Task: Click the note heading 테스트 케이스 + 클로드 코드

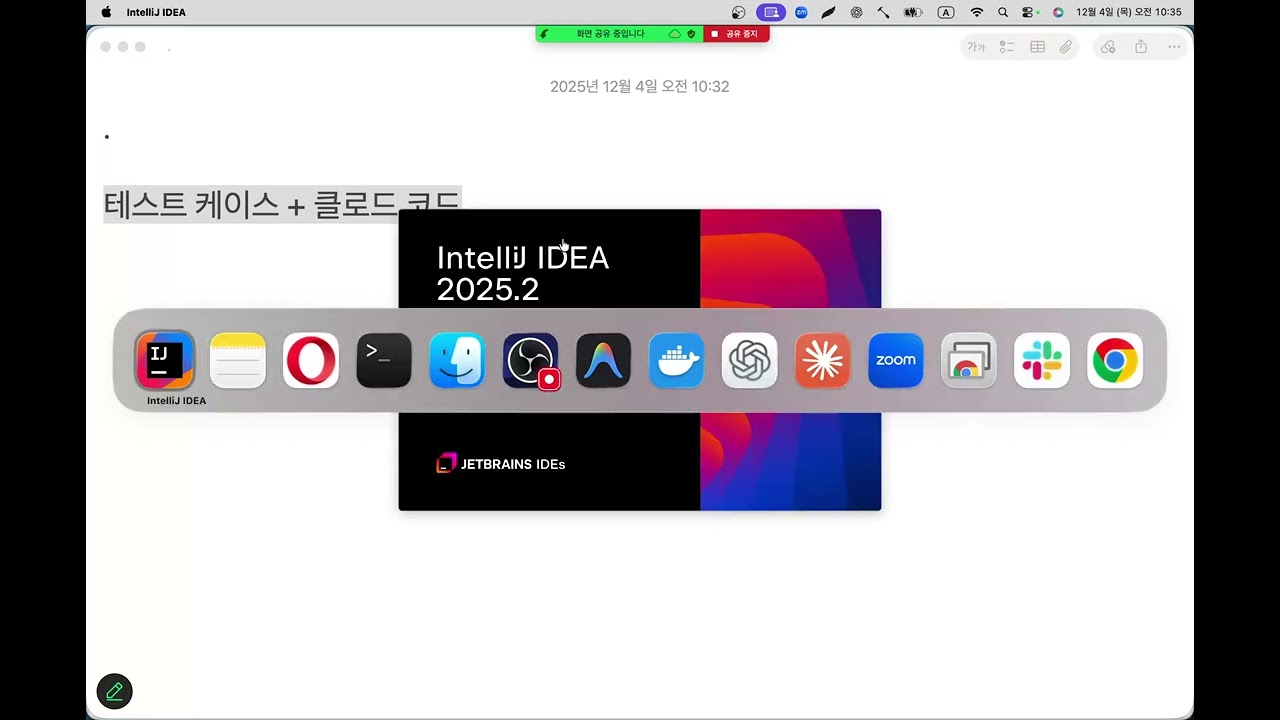Action: tap(281, 204)
